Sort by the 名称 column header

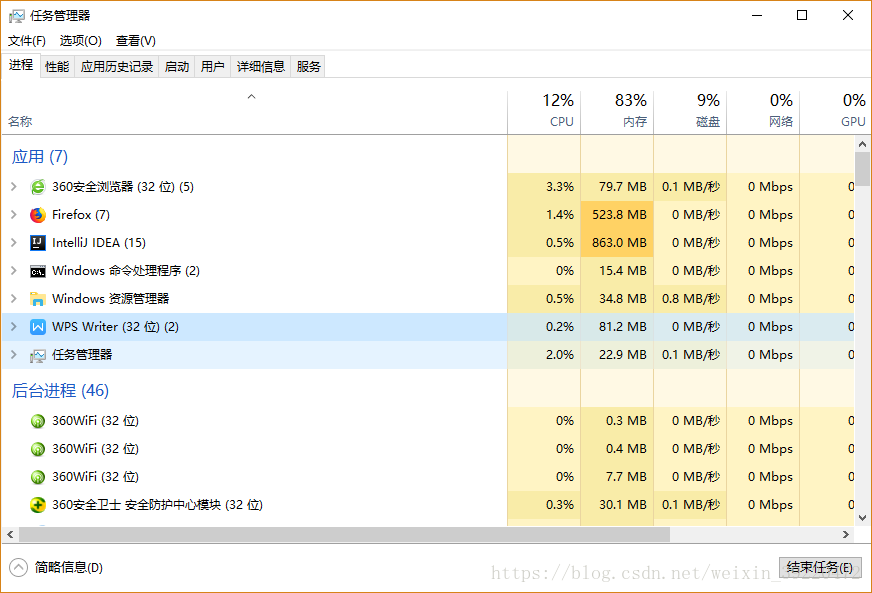254,112
